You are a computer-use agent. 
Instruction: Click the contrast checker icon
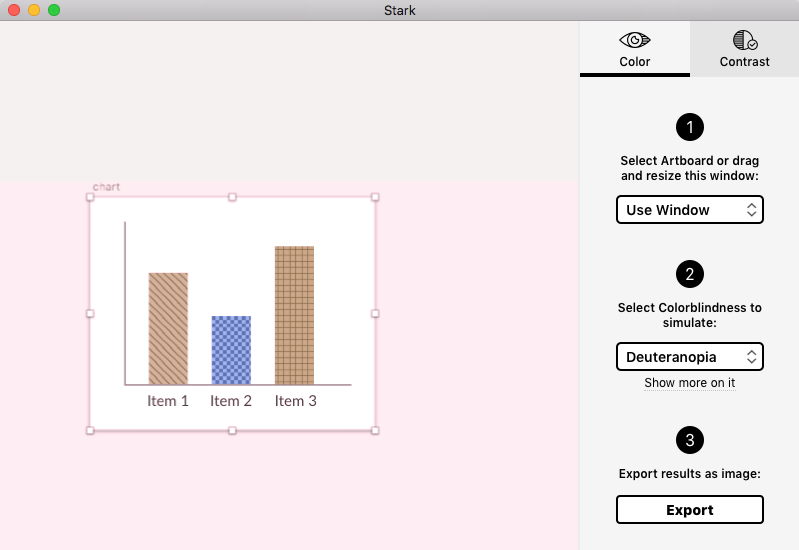click(x=745, y=40)
